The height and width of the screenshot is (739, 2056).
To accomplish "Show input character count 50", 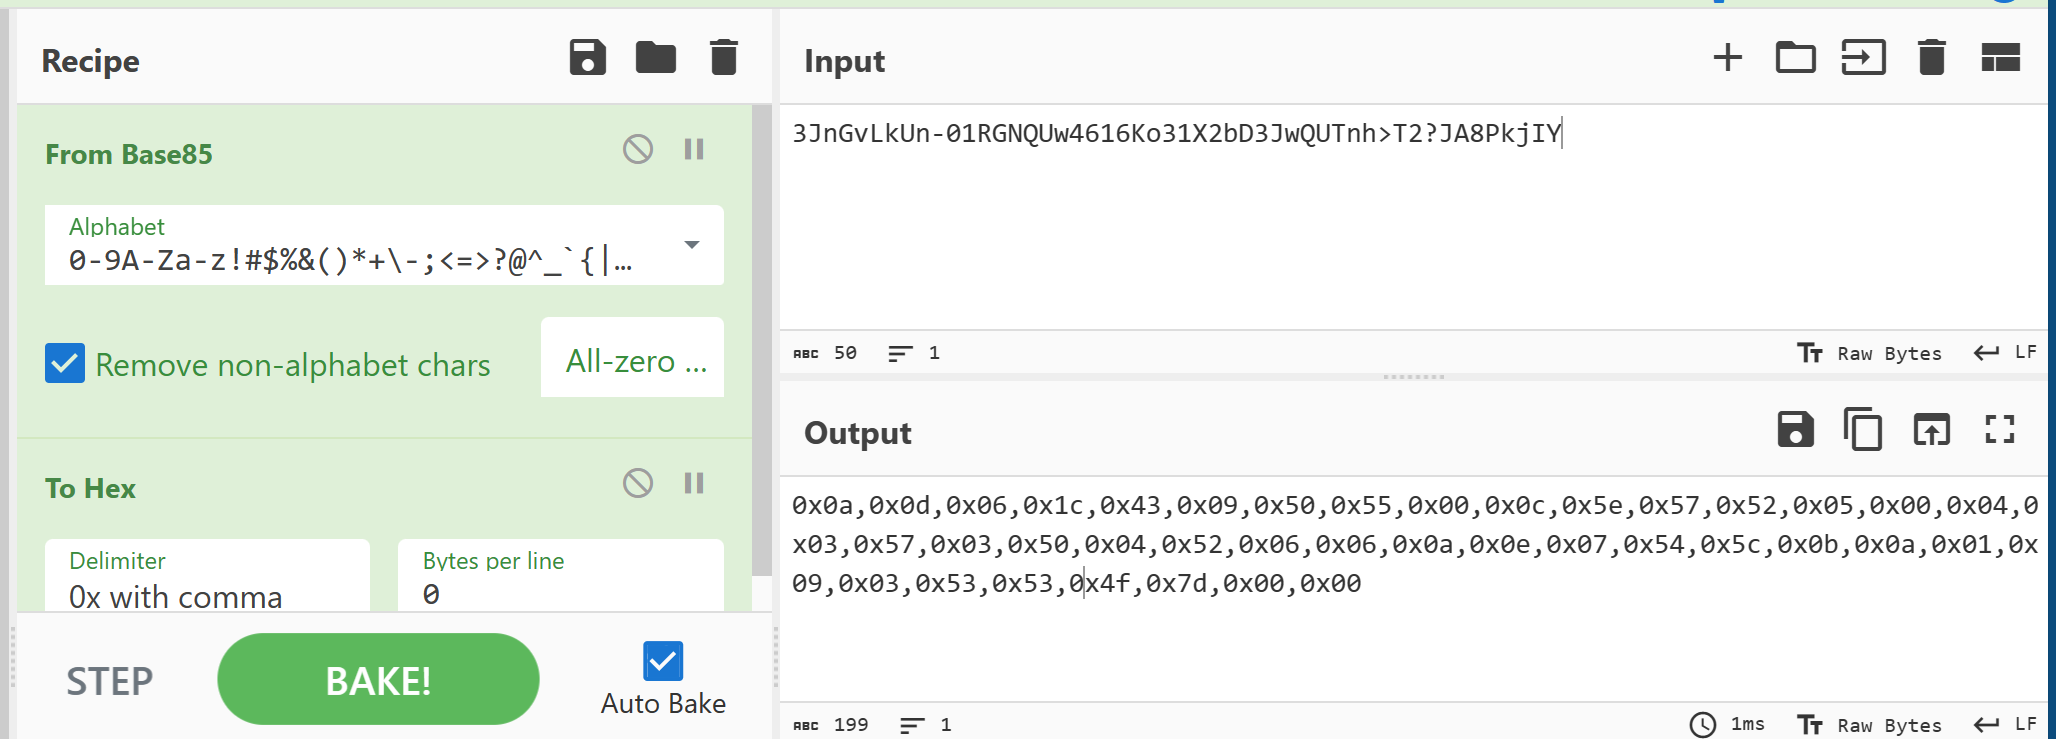I will coord(825,353).
